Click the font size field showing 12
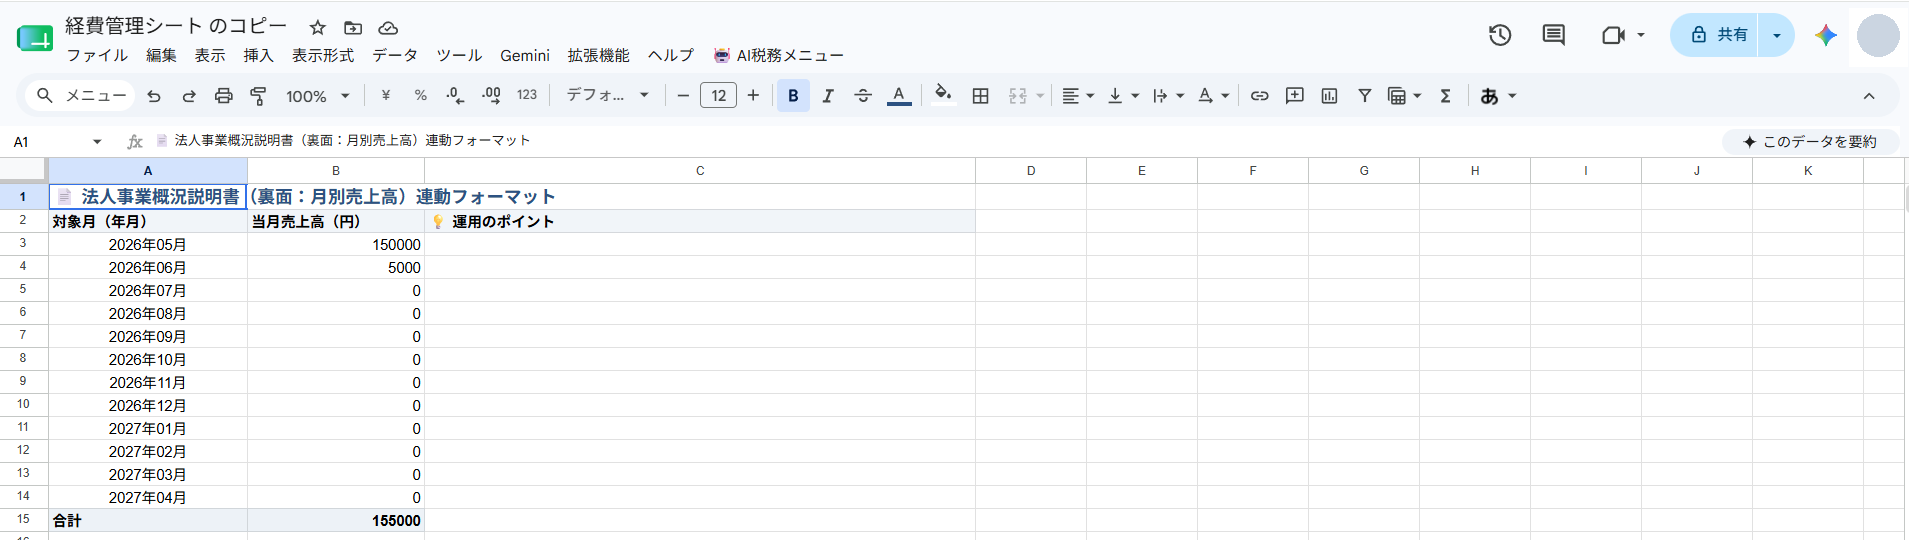This screenshot has width=1909, height=540. click(718, 96)
